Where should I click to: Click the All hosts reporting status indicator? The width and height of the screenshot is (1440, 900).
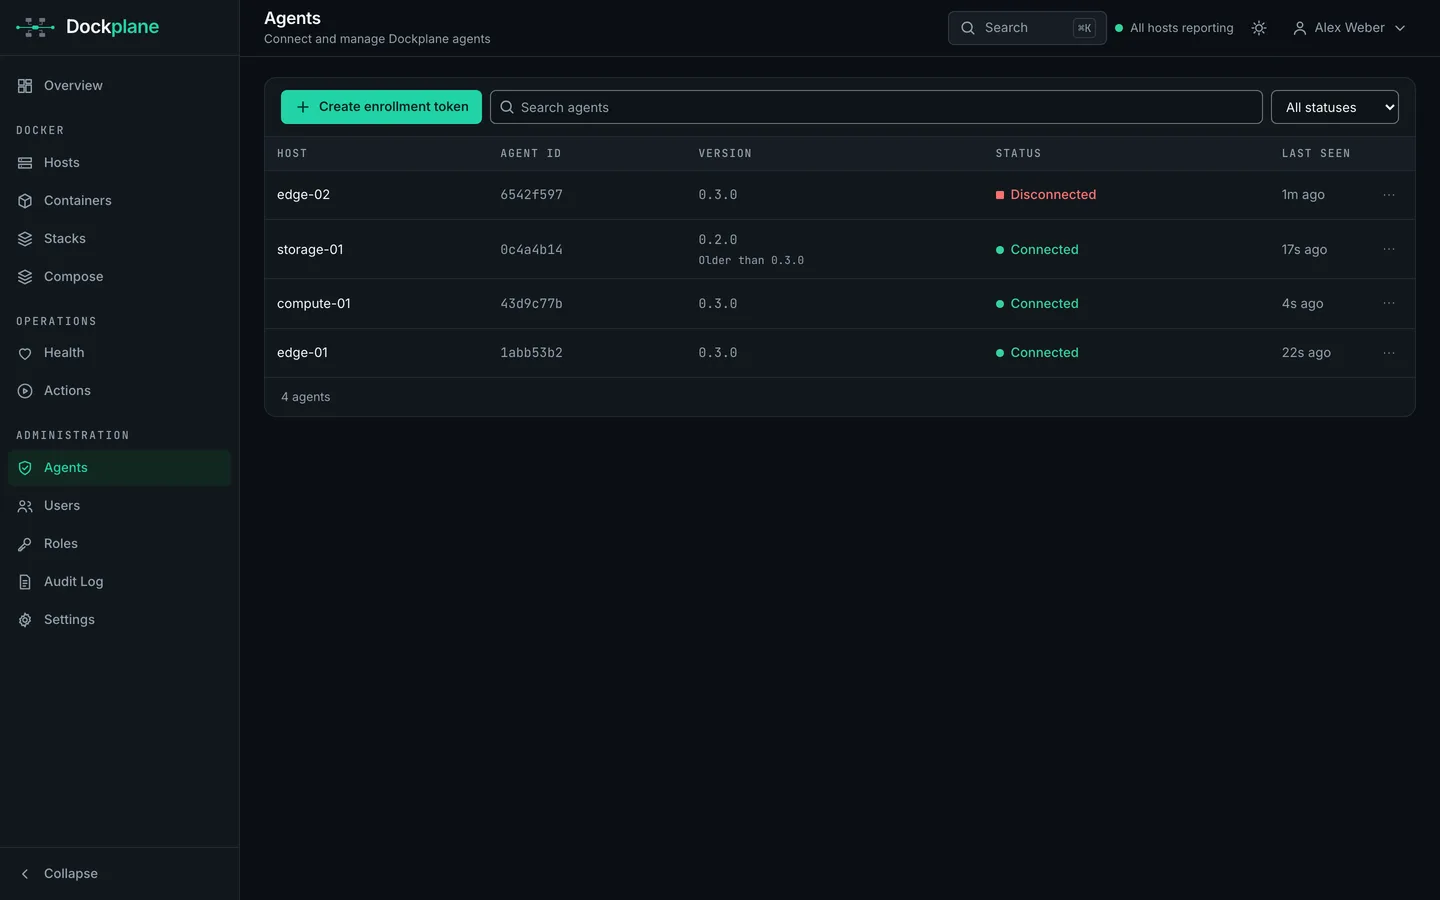pos(1174,28)
